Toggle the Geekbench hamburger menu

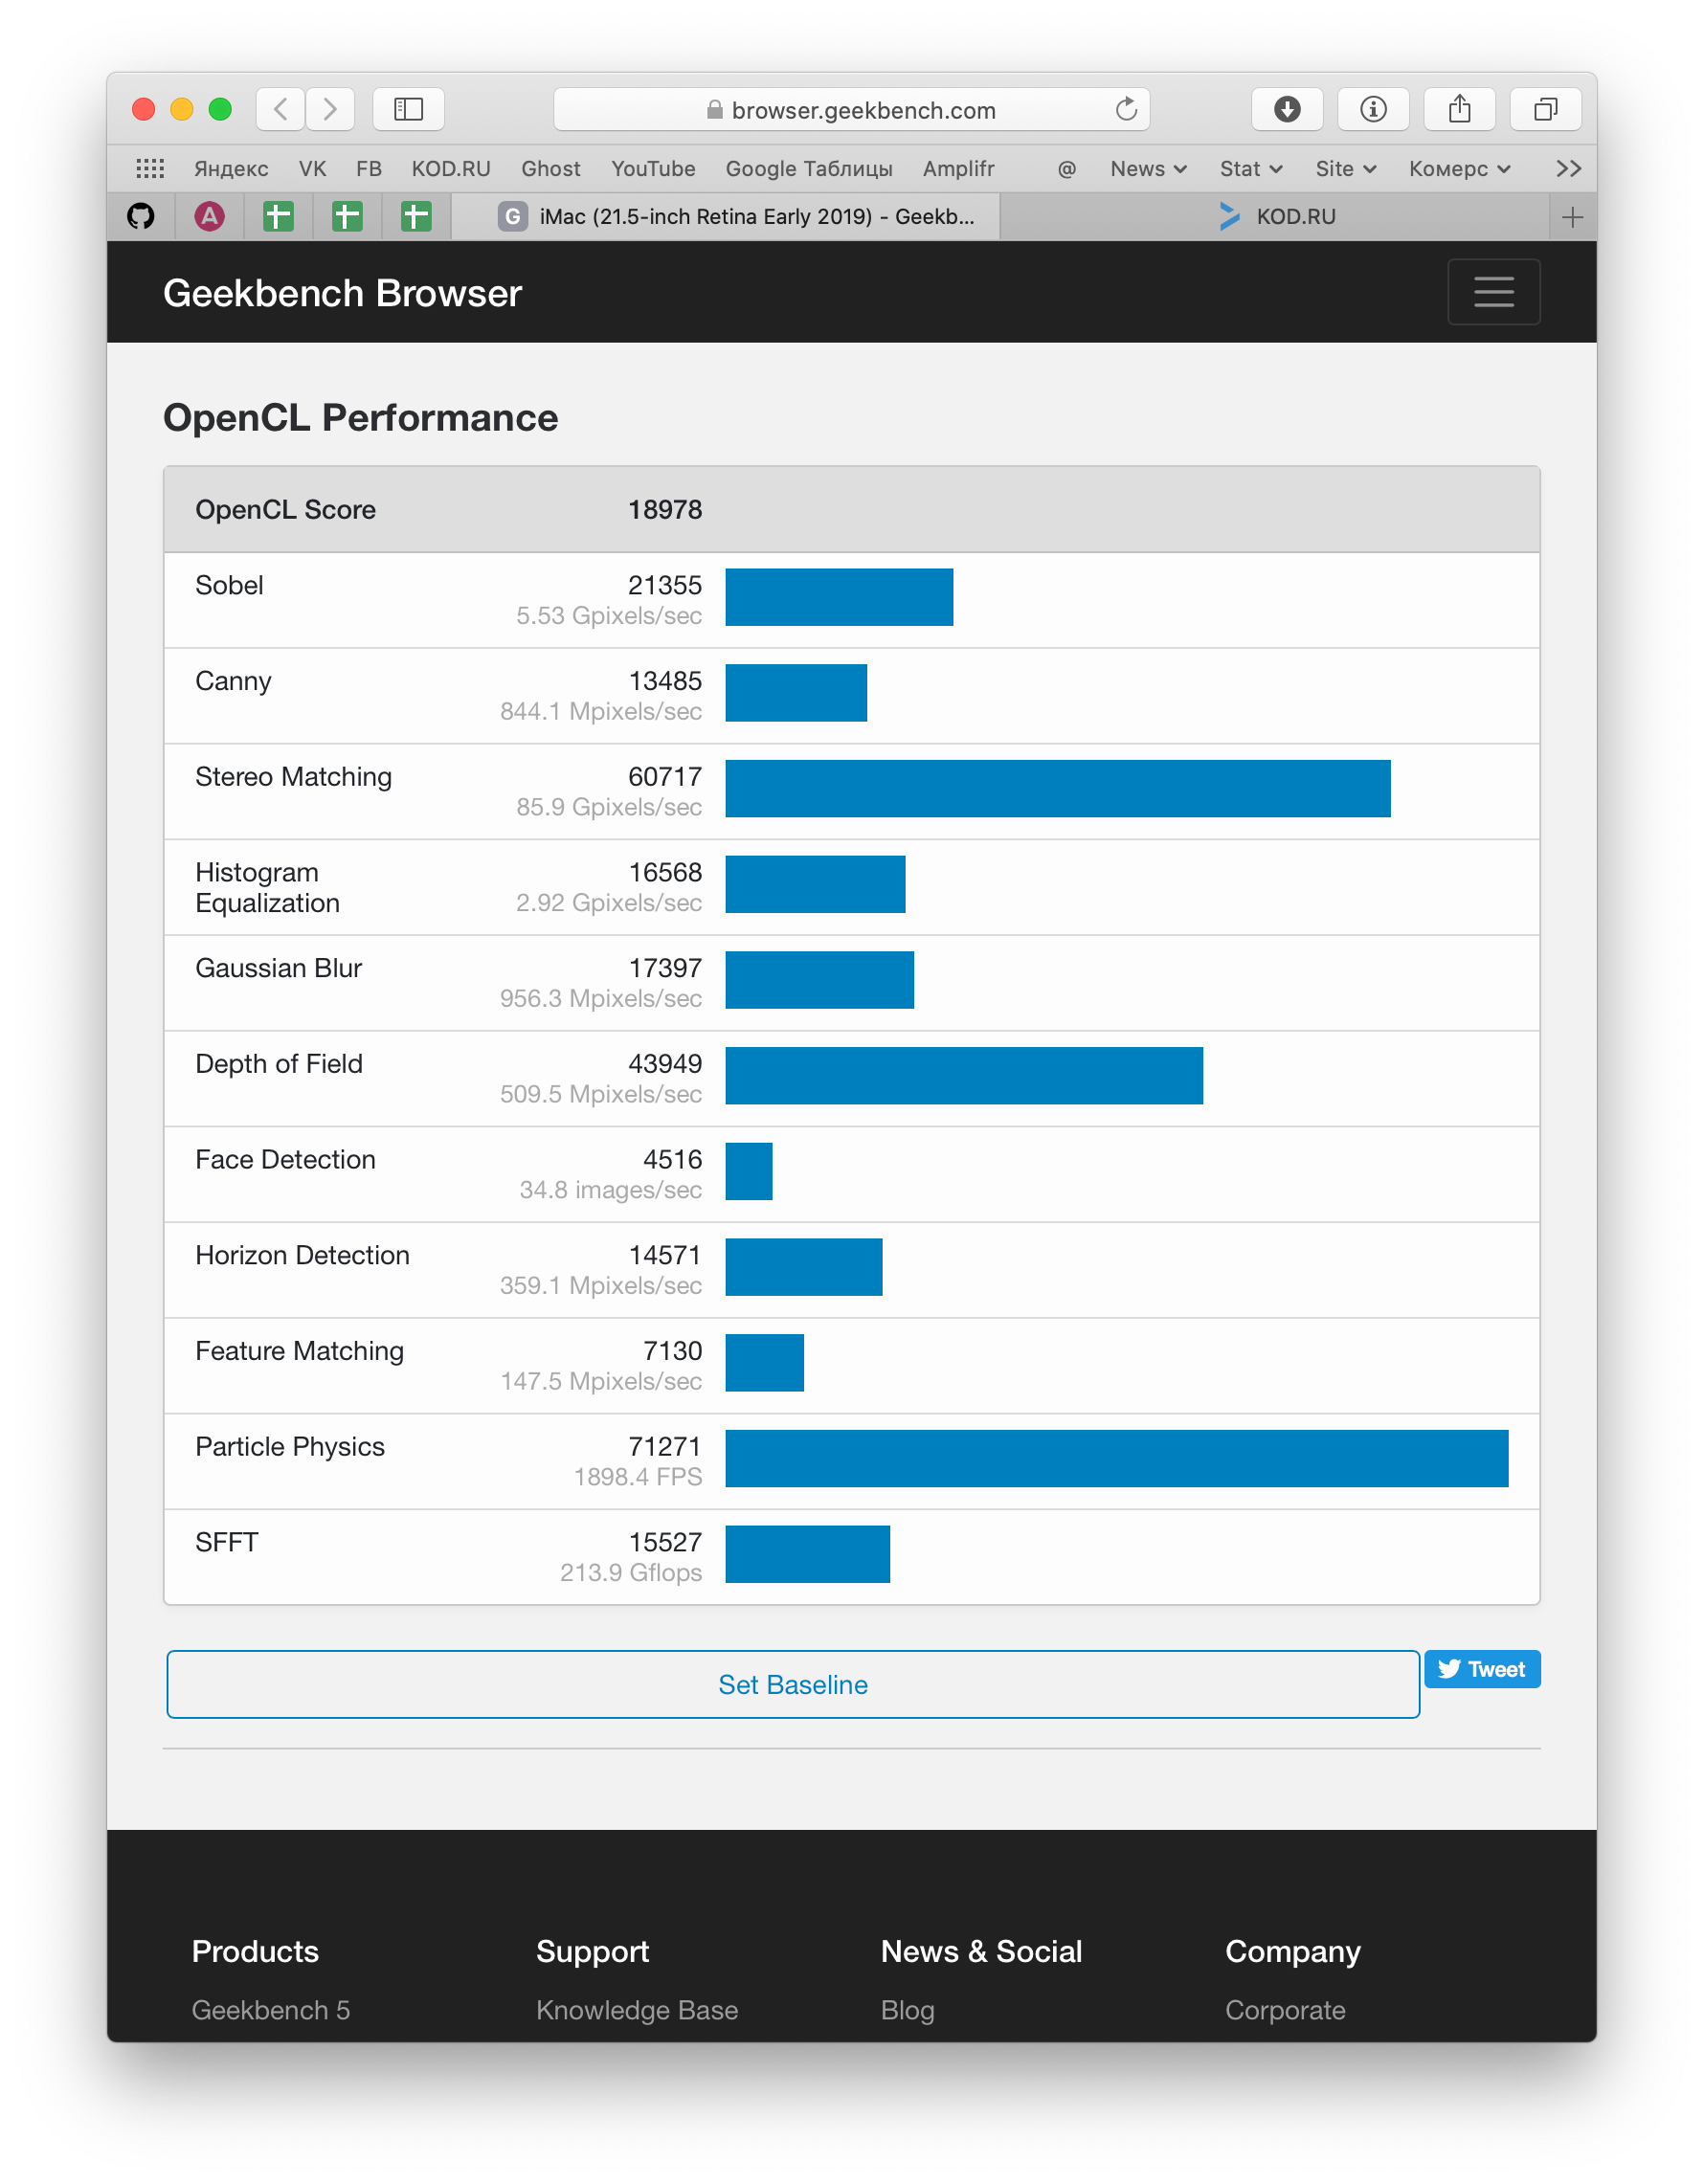point(1493,292)
